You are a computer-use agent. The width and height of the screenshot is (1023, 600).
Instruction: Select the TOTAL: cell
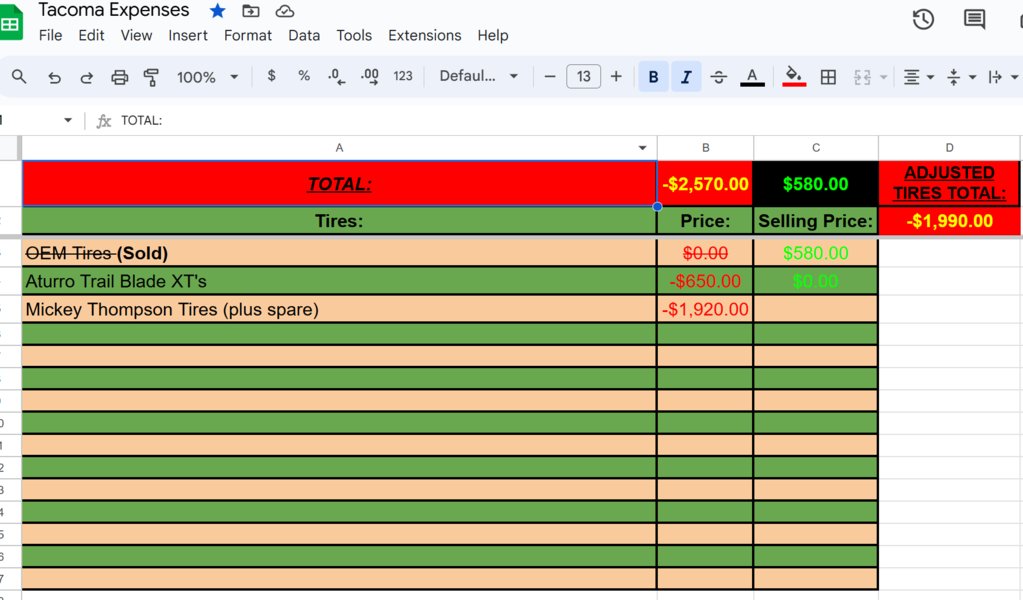[x=339, y=184]
